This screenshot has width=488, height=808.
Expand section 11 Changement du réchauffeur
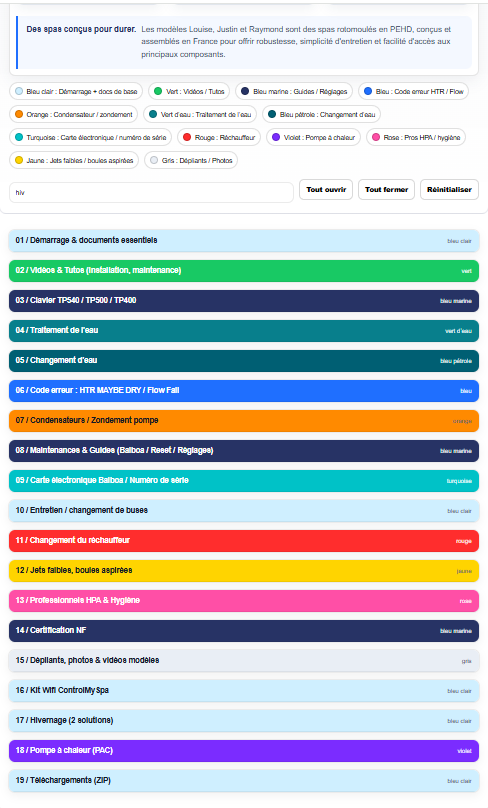[244, 541]
